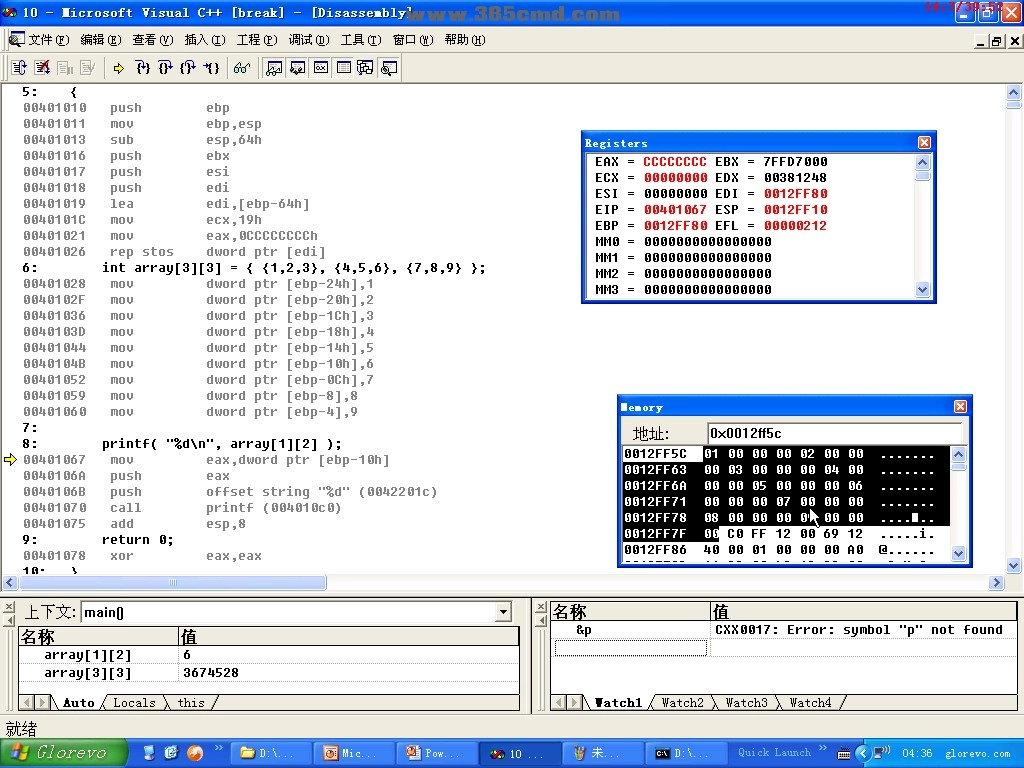The height and width of the screenshot is (768, 1024).
Task: Switch to the Locals tab
Action: (x=134, y=703)
